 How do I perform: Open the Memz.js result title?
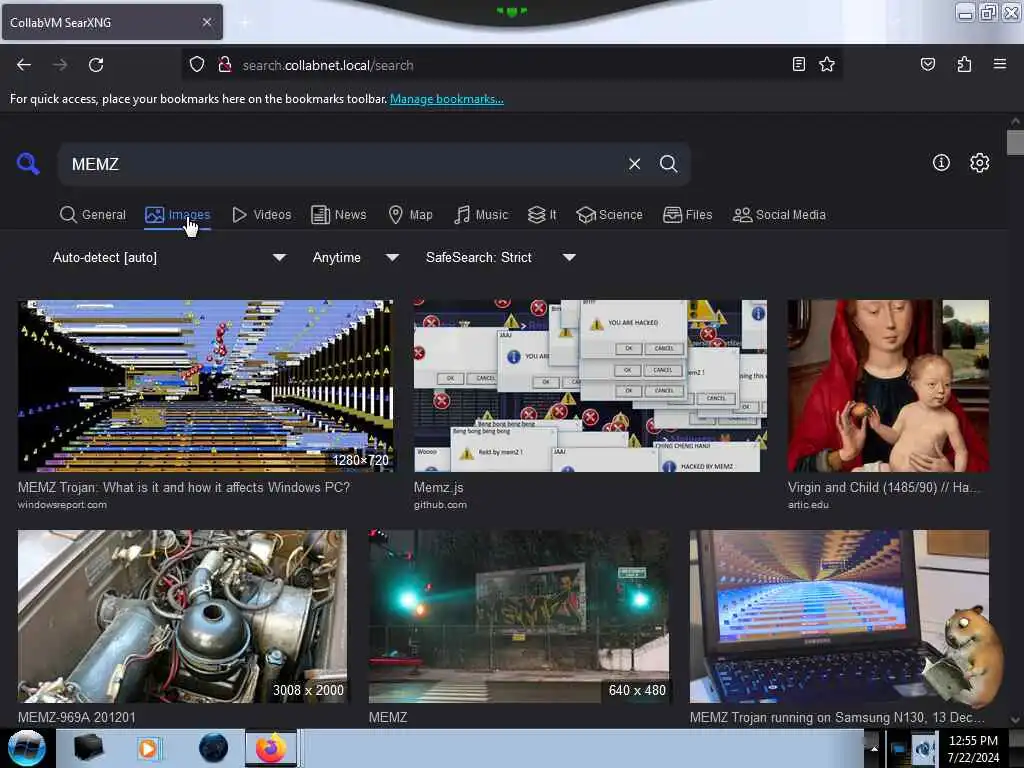[x=438, y=488]
